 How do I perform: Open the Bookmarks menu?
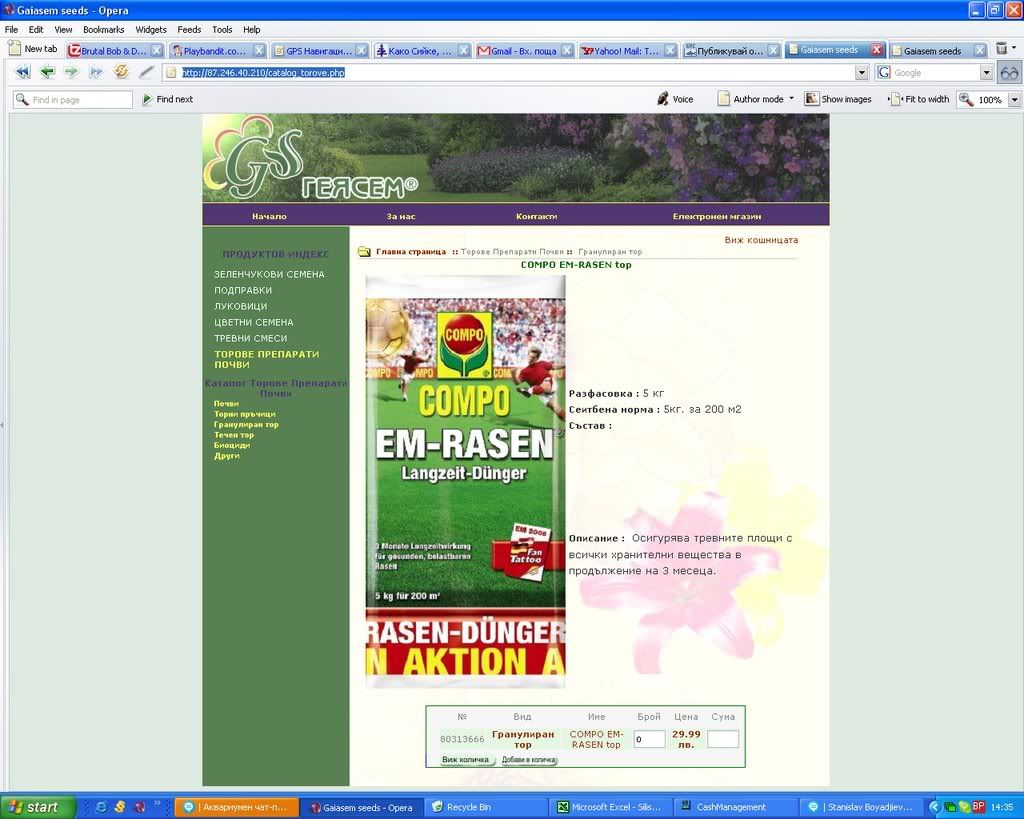(103, 30)
